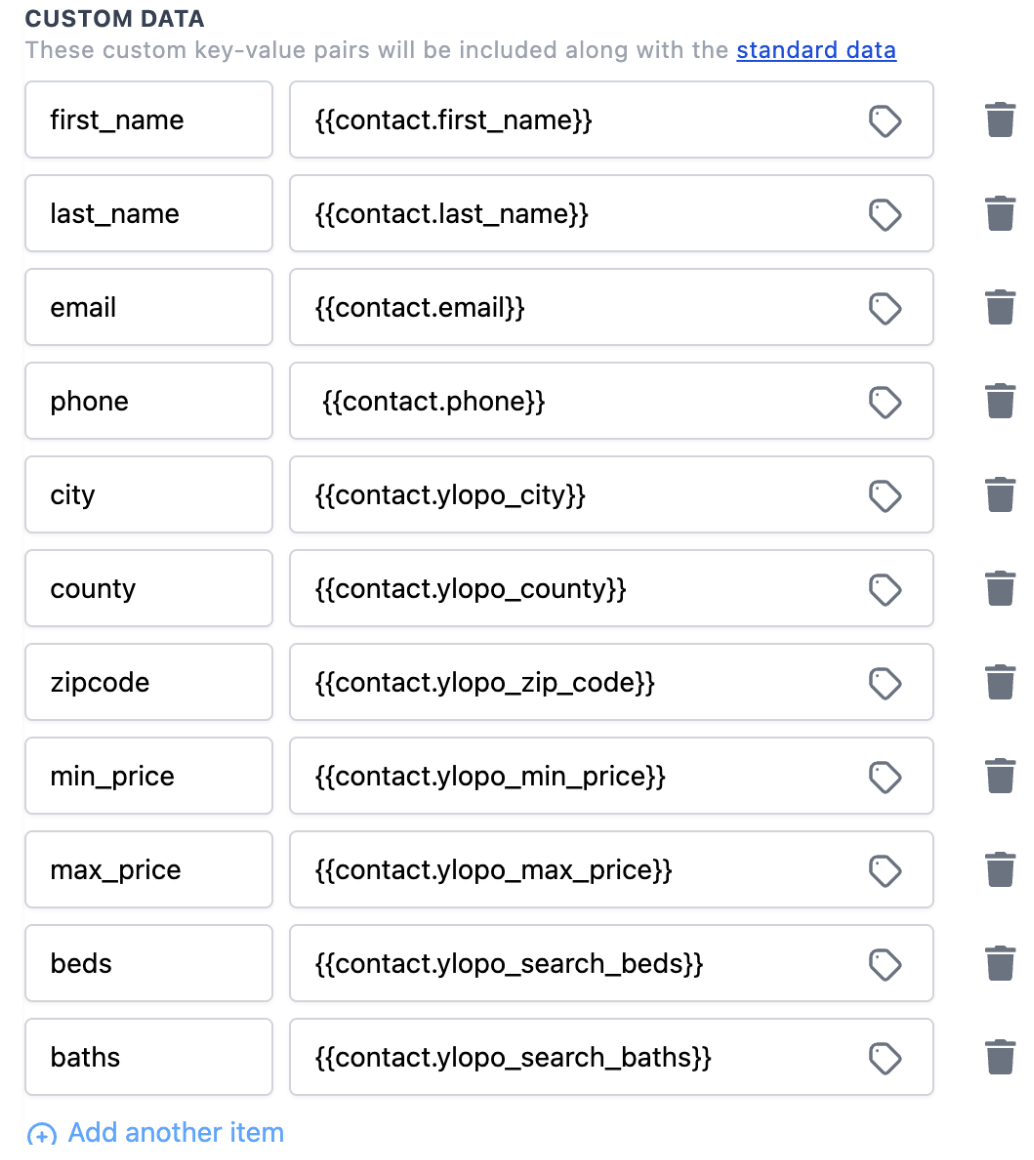Delete the email custom data row

(x=1000, y=308)
